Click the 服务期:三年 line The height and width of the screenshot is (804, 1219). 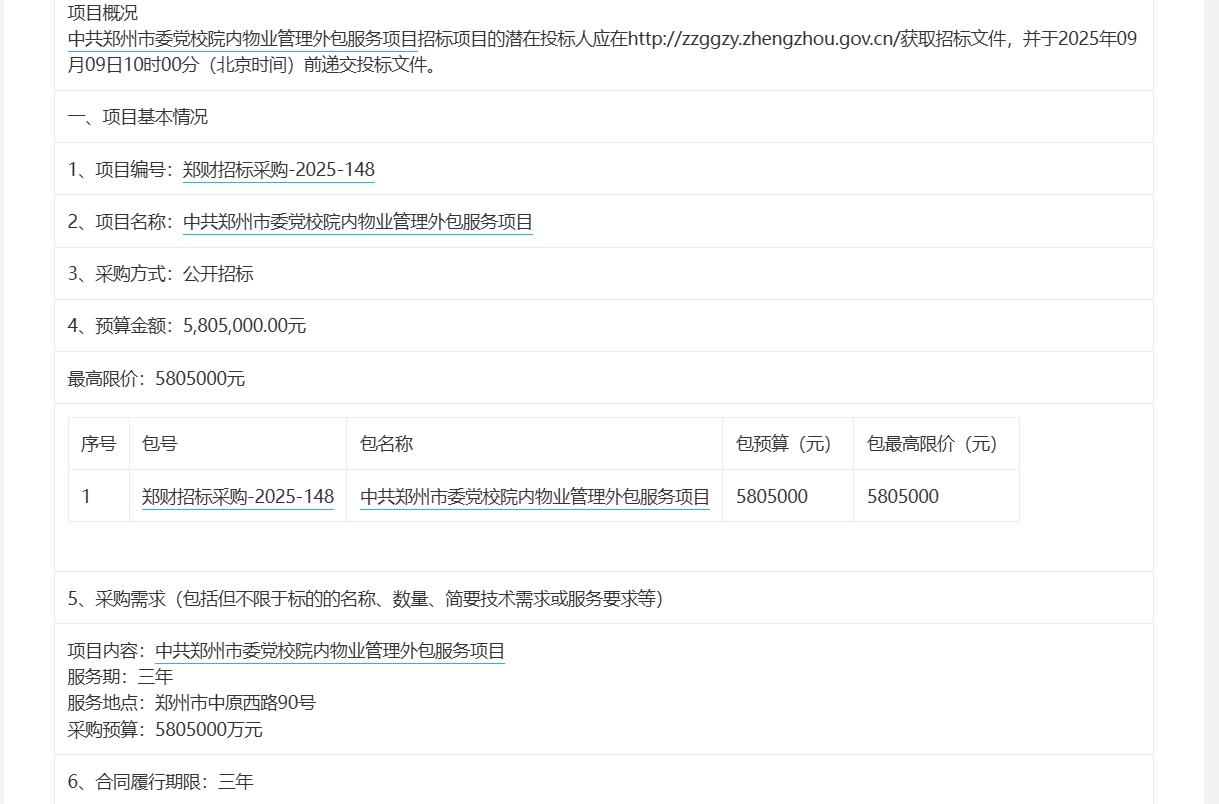[x=120, y=677]
